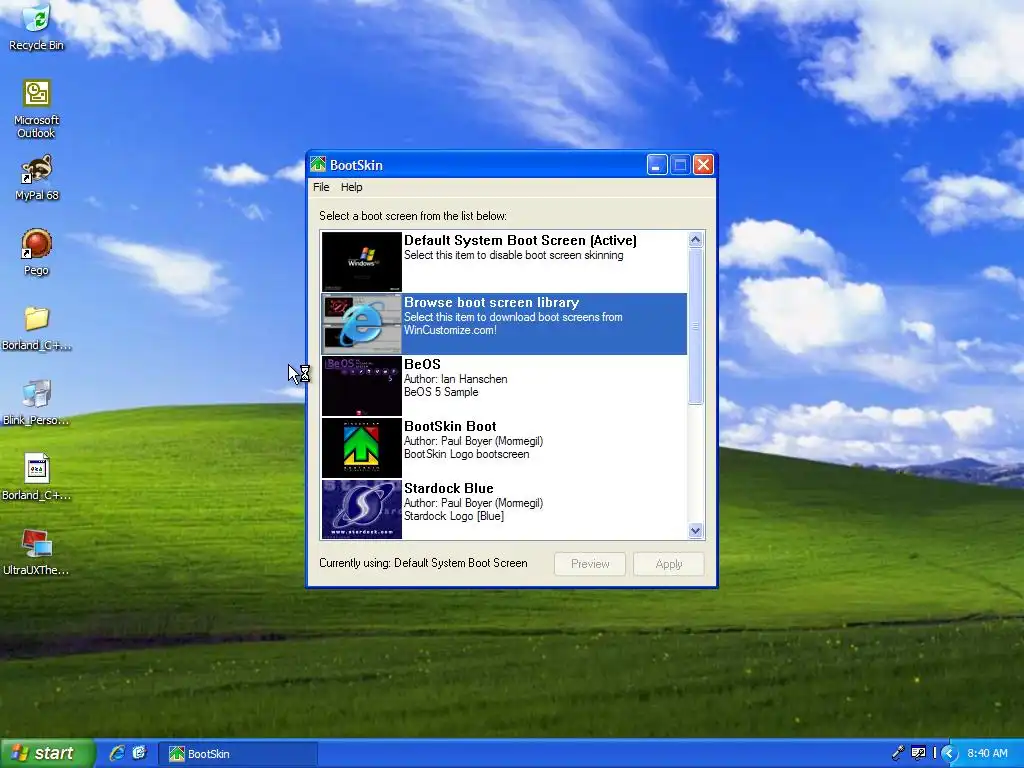Click the Apply button
The height and width of the screenshot is (768, 1024).
tap(669, 564)
